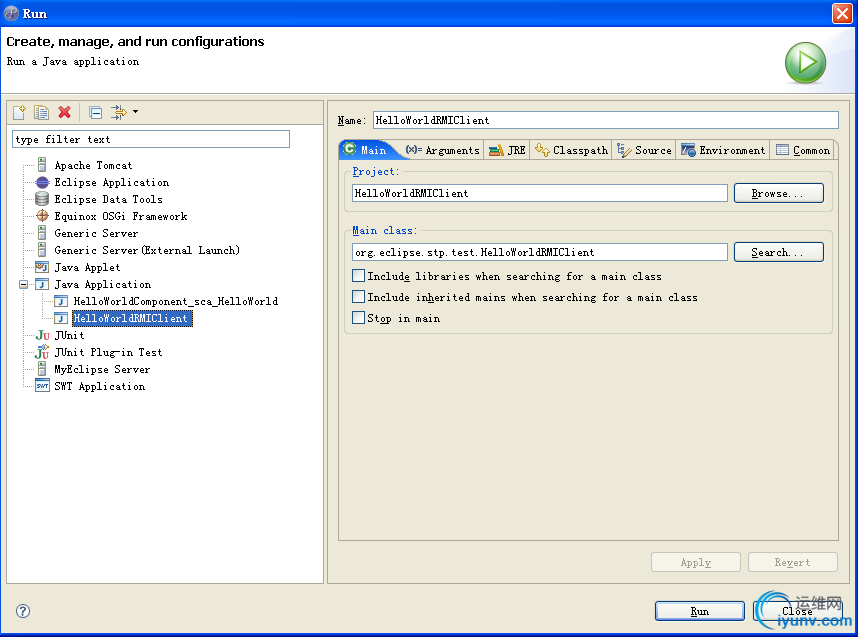Enable Include inherited mains checkbox

click(x=358, y=297)
